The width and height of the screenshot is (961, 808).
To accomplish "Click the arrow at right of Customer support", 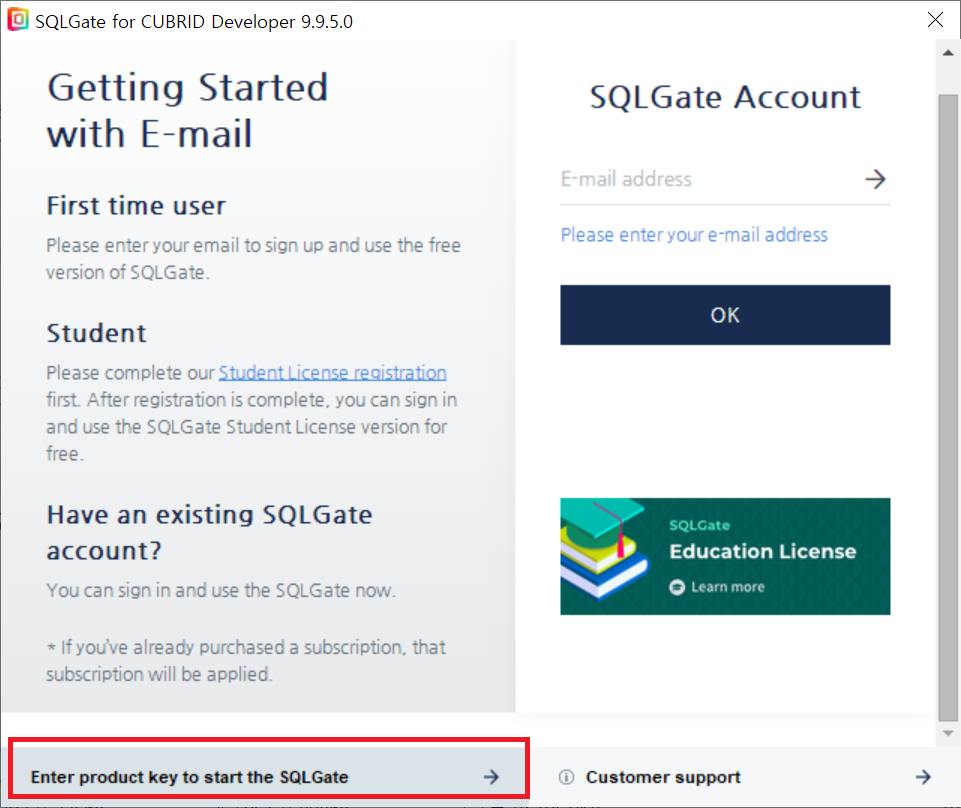I will pos(923,777).
